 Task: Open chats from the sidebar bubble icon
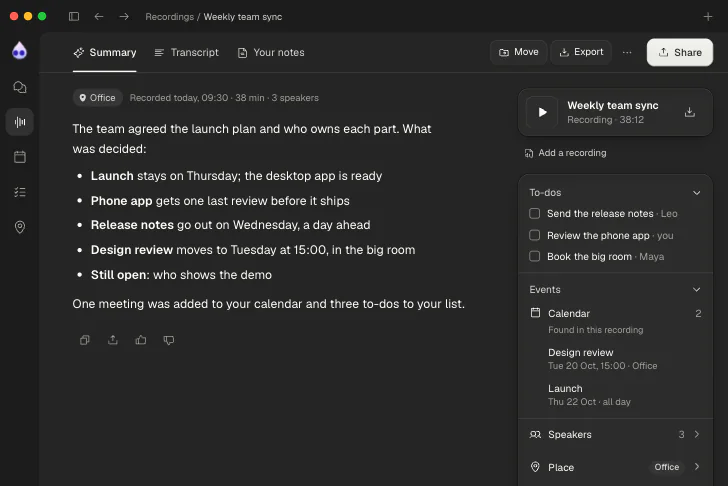(20, 87)
